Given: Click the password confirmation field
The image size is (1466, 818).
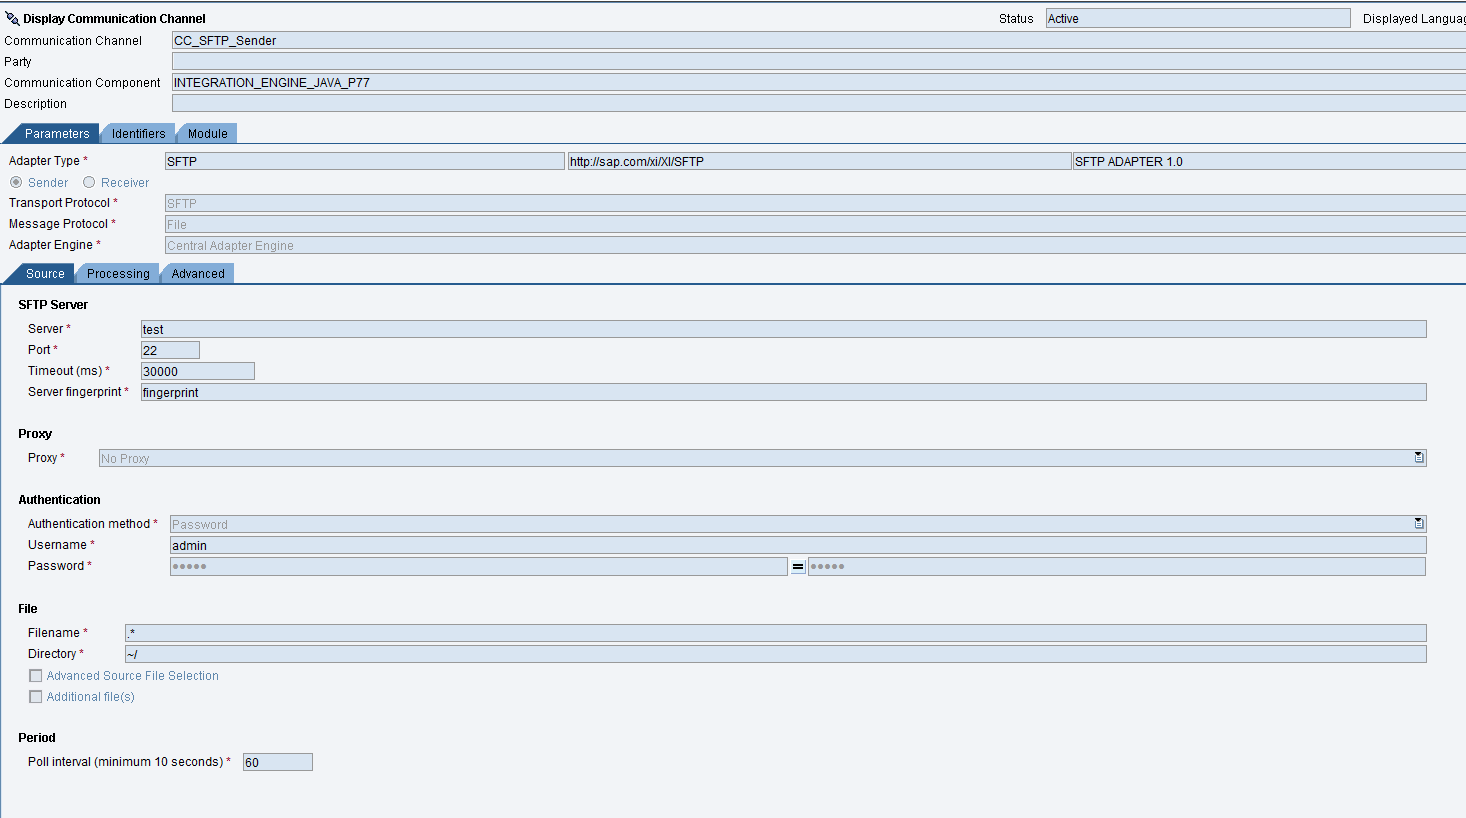Looking at the screenshot, I should tap(1117, 566).
